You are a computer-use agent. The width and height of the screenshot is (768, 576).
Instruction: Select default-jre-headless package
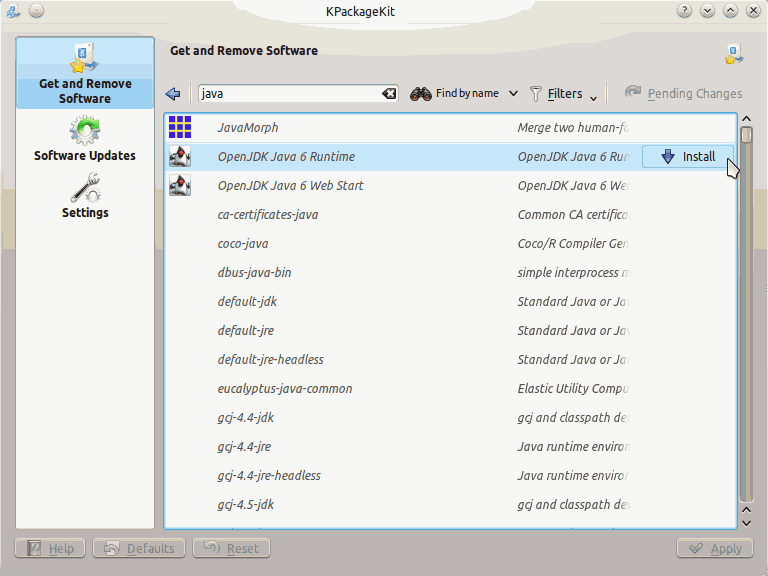[x=450, y=360]
